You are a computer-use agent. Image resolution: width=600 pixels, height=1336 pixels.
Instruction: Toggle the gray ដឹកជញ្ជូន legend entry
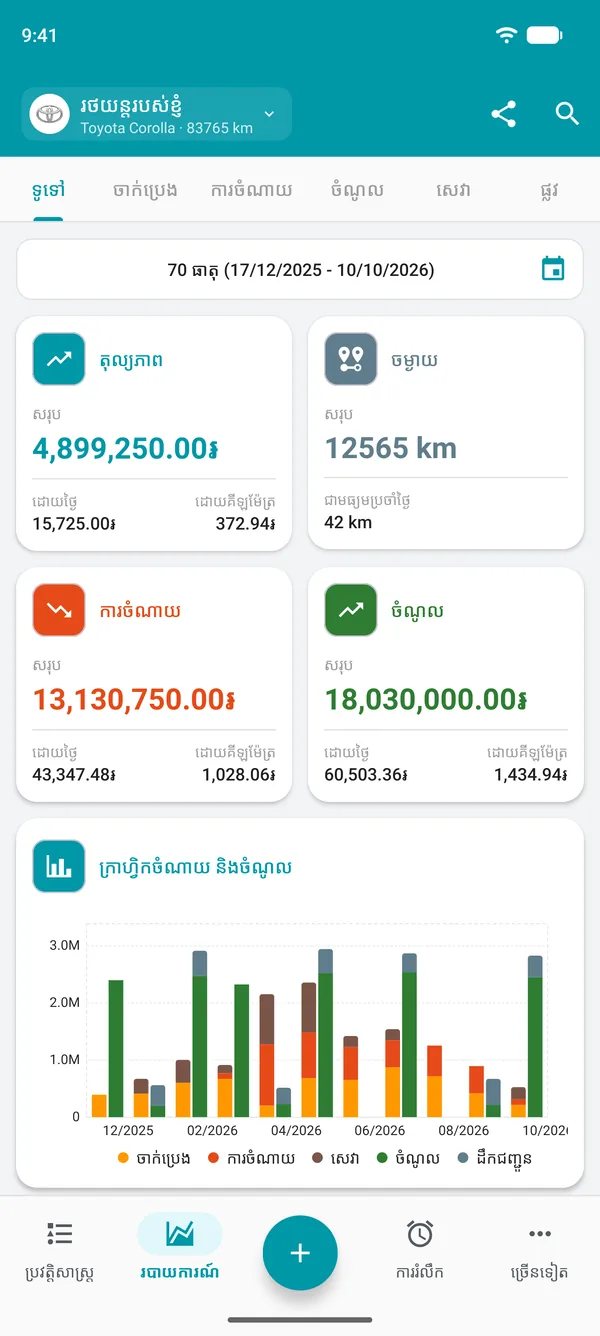(x=494, y=1158)
